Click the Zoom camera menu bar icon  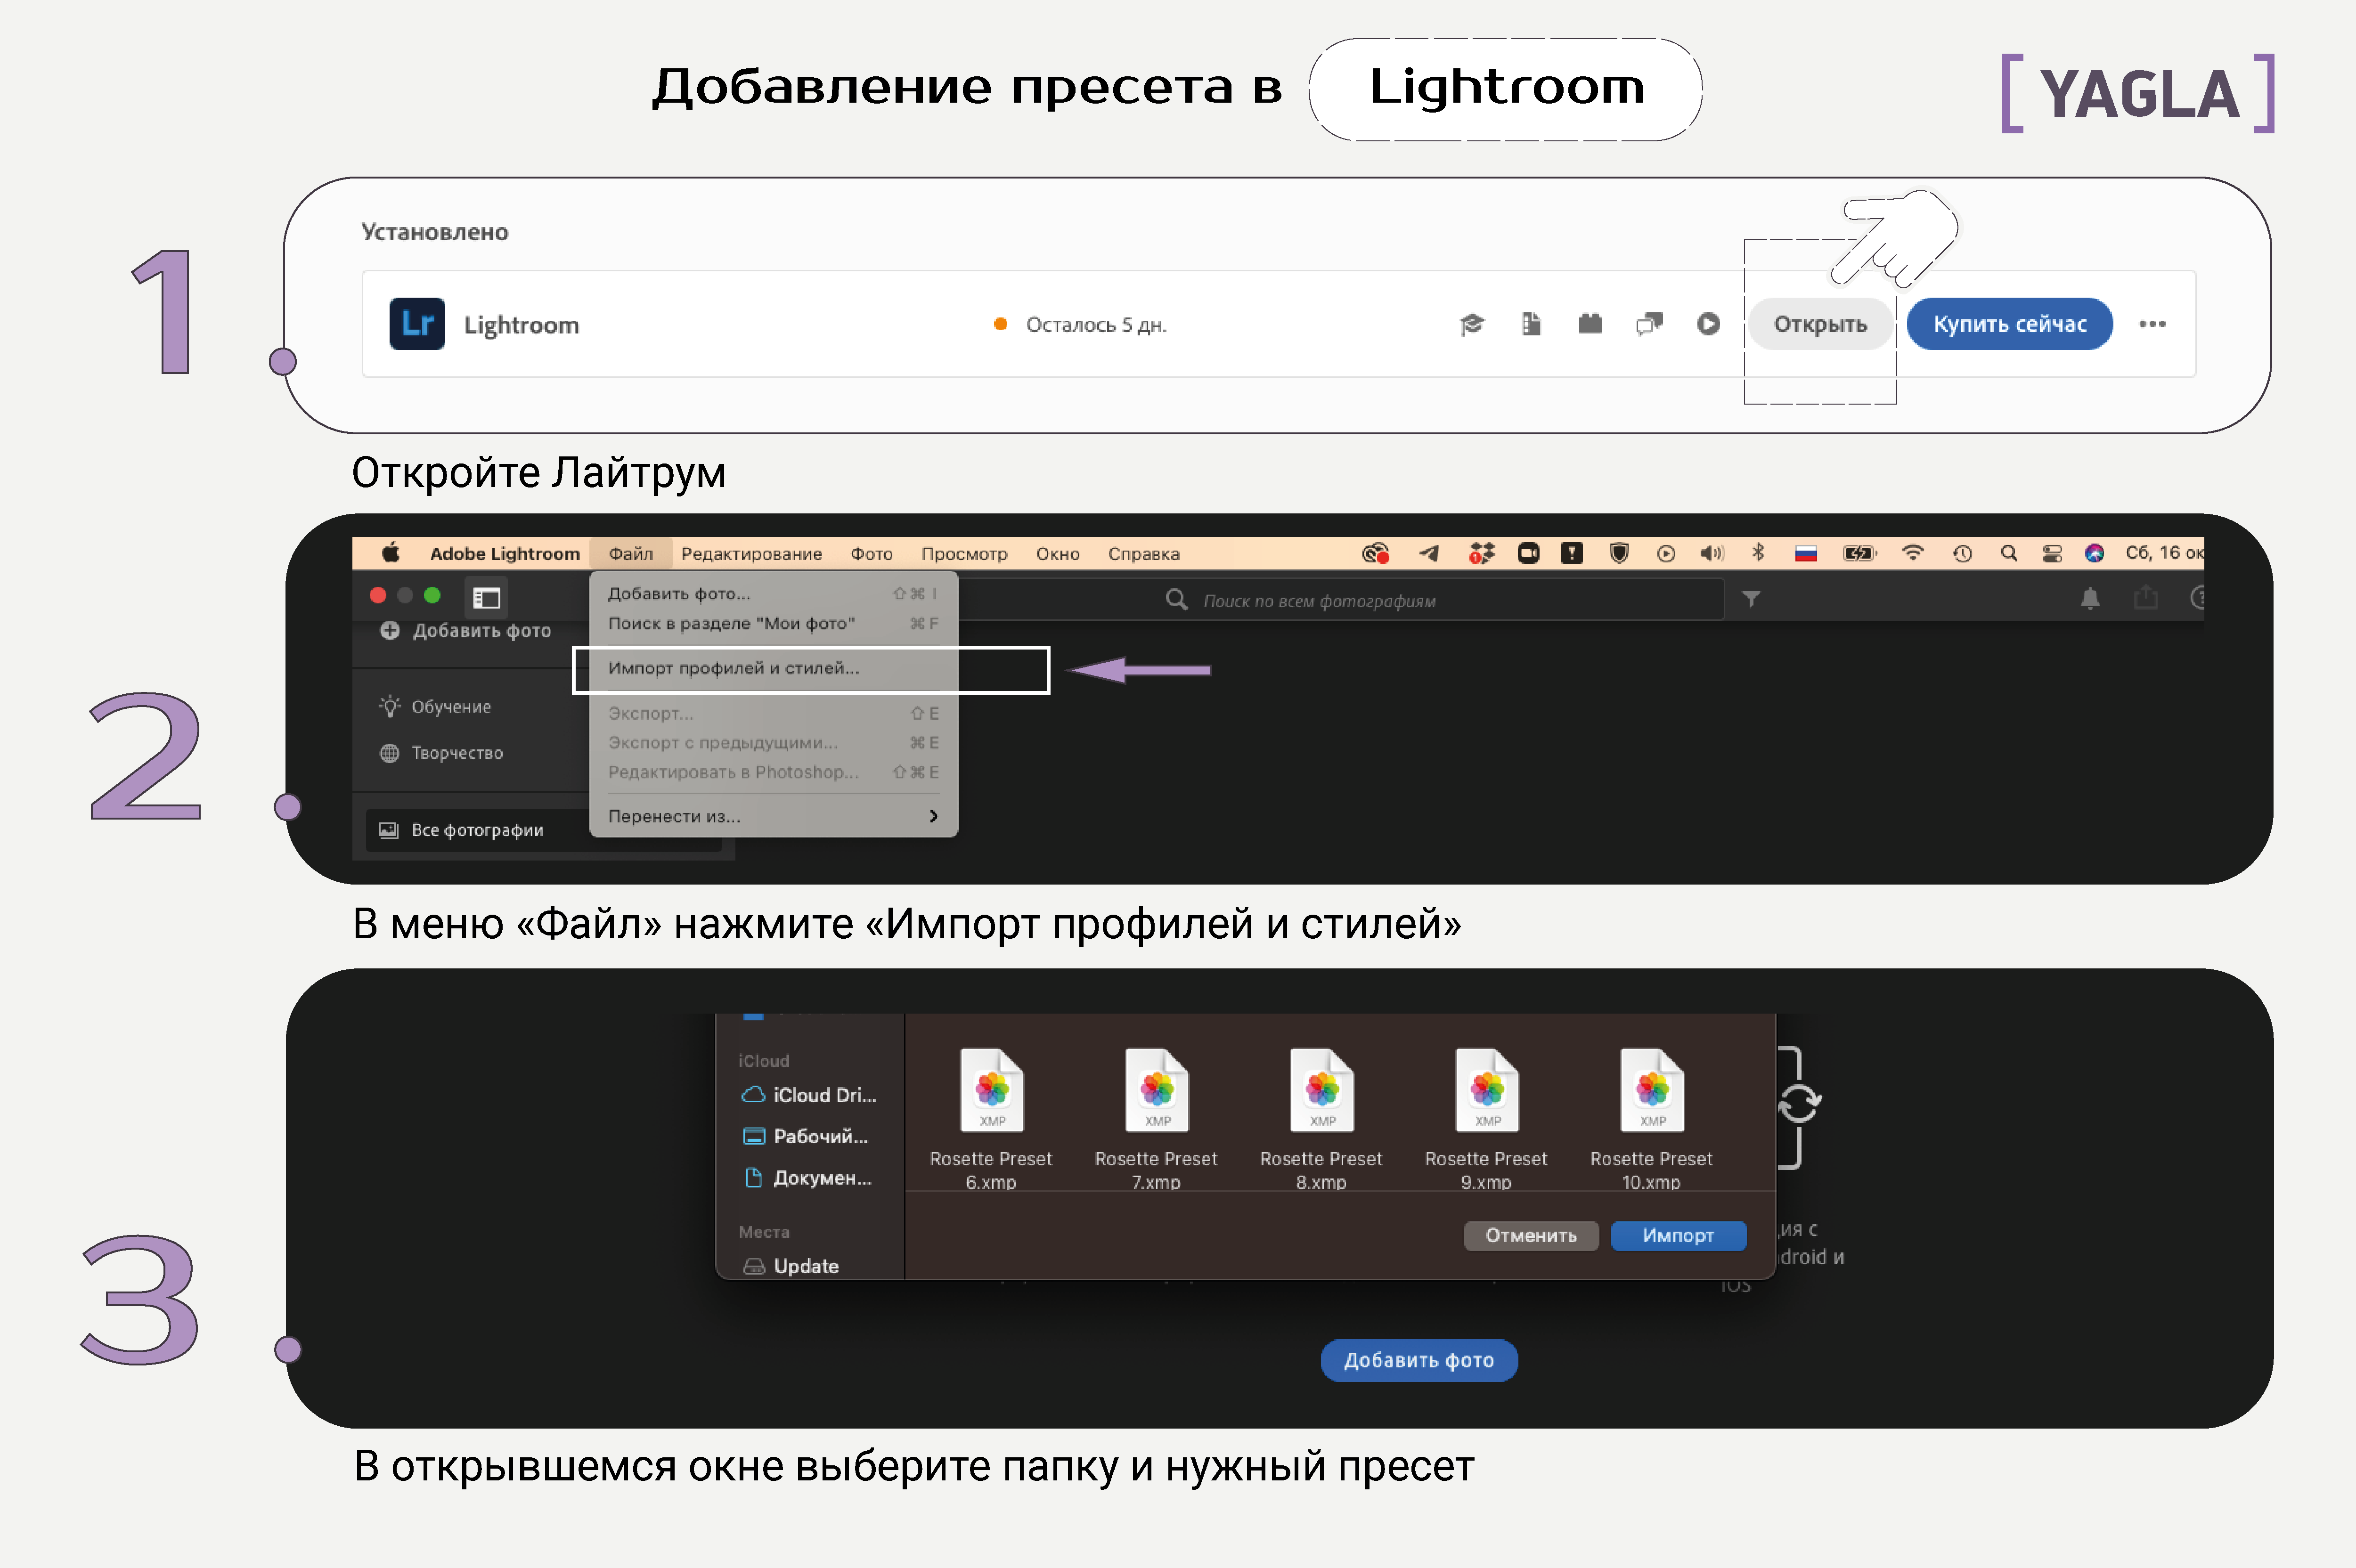click(1528, 553)
